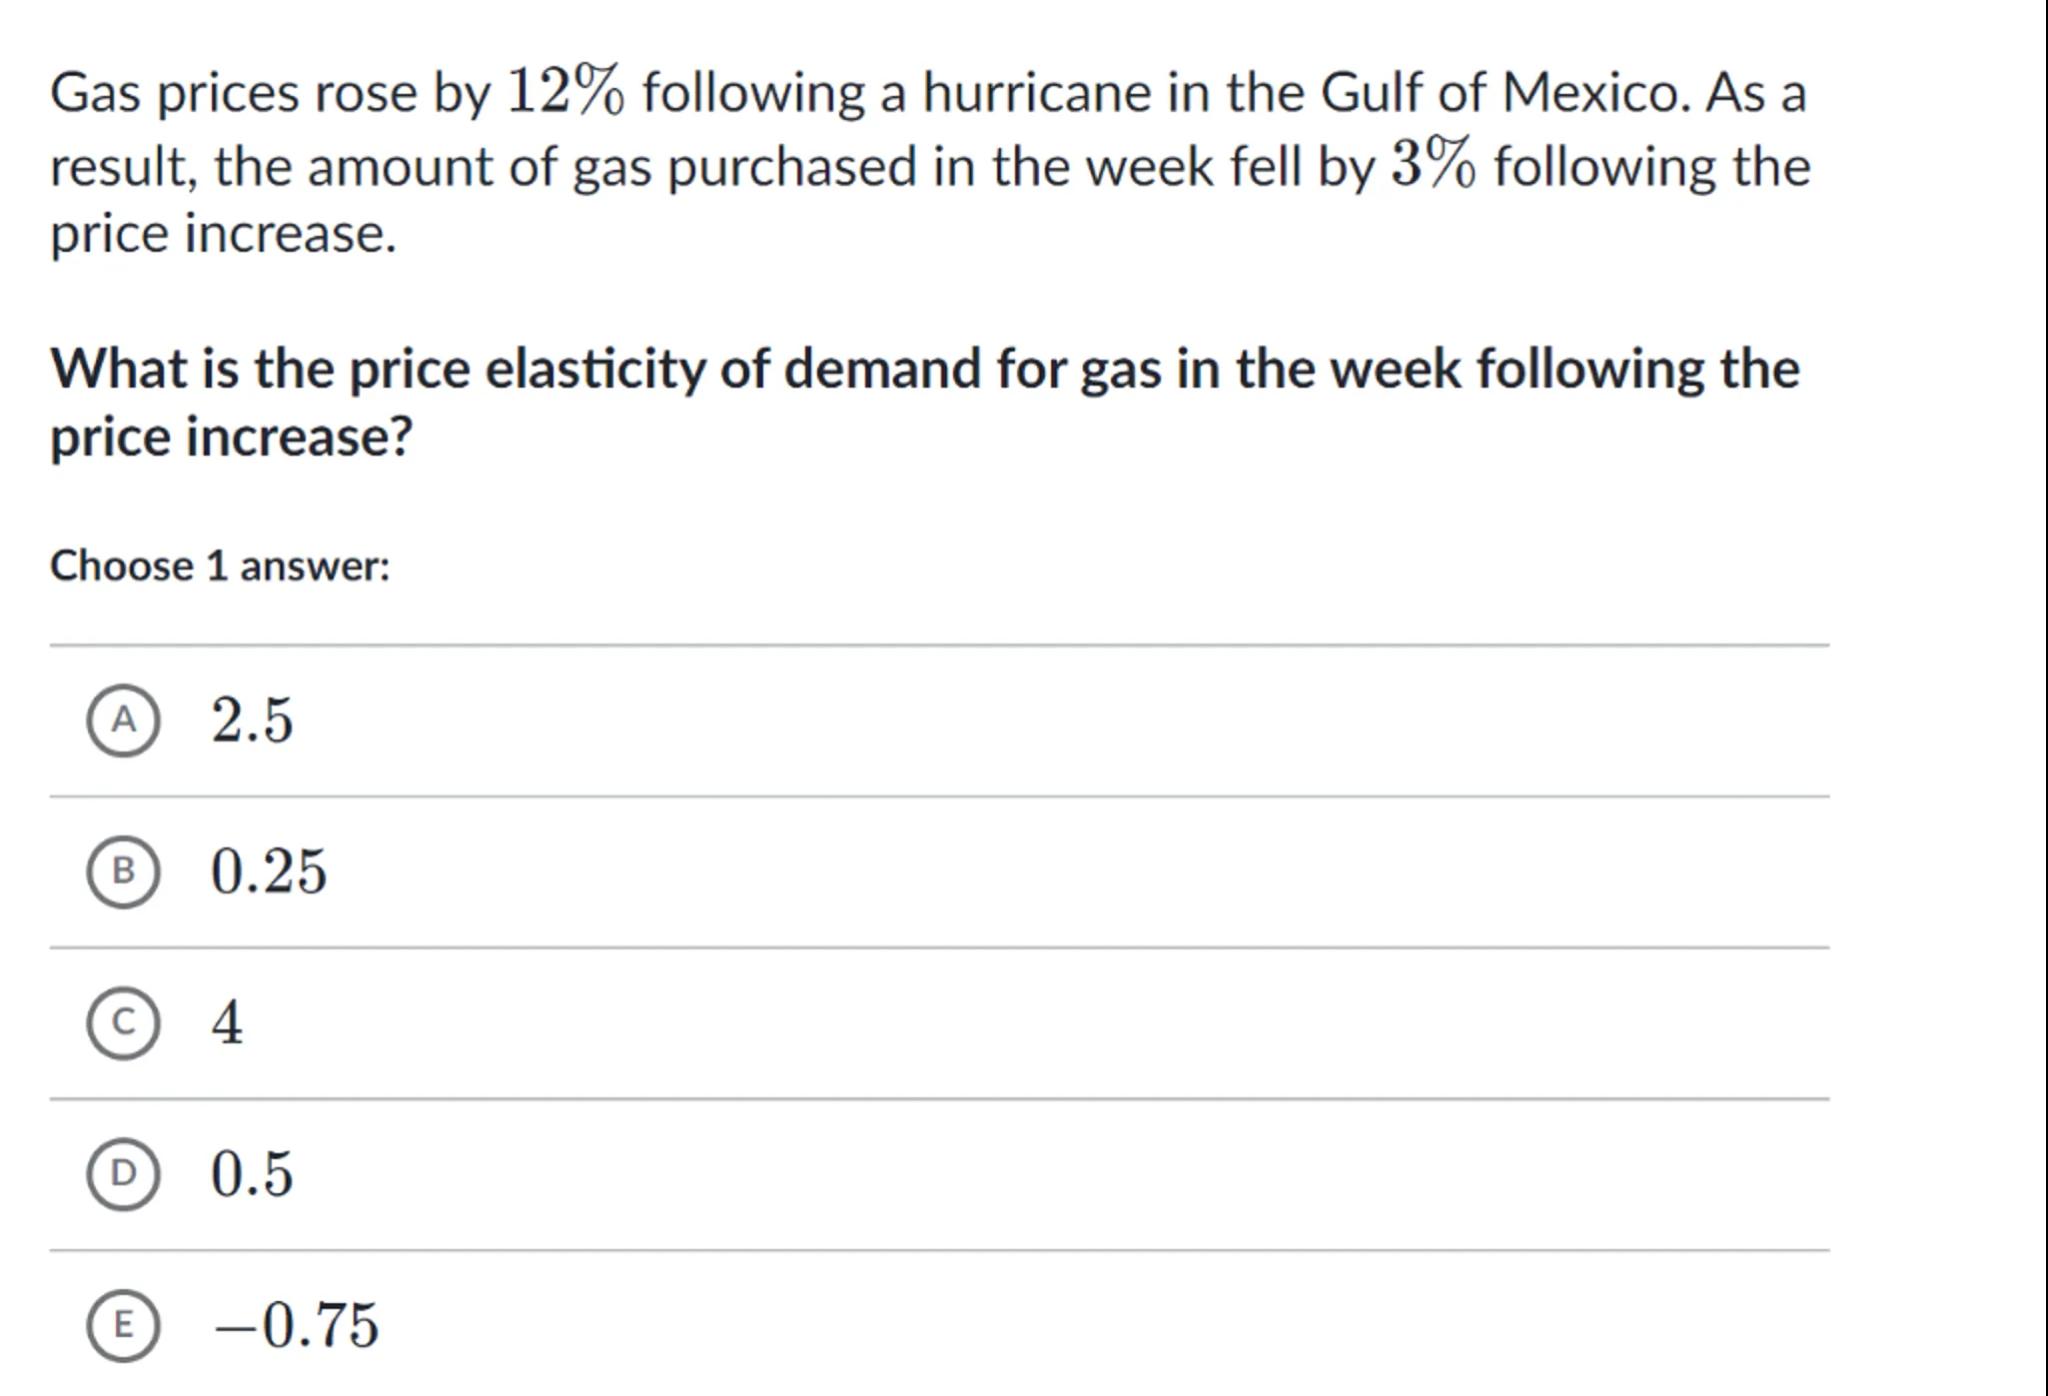Click the bold text "price increase?"

click(231, 437)
